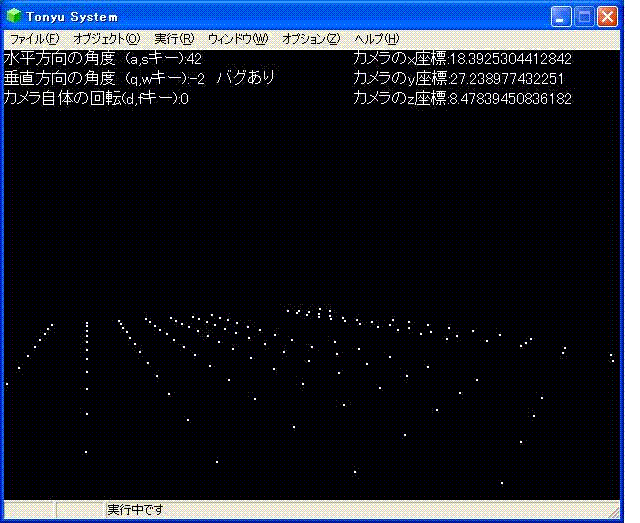The height and width of the screenshot is (523, 640).
Task: Expand the オプション(Z) menu
Action: 311,39
